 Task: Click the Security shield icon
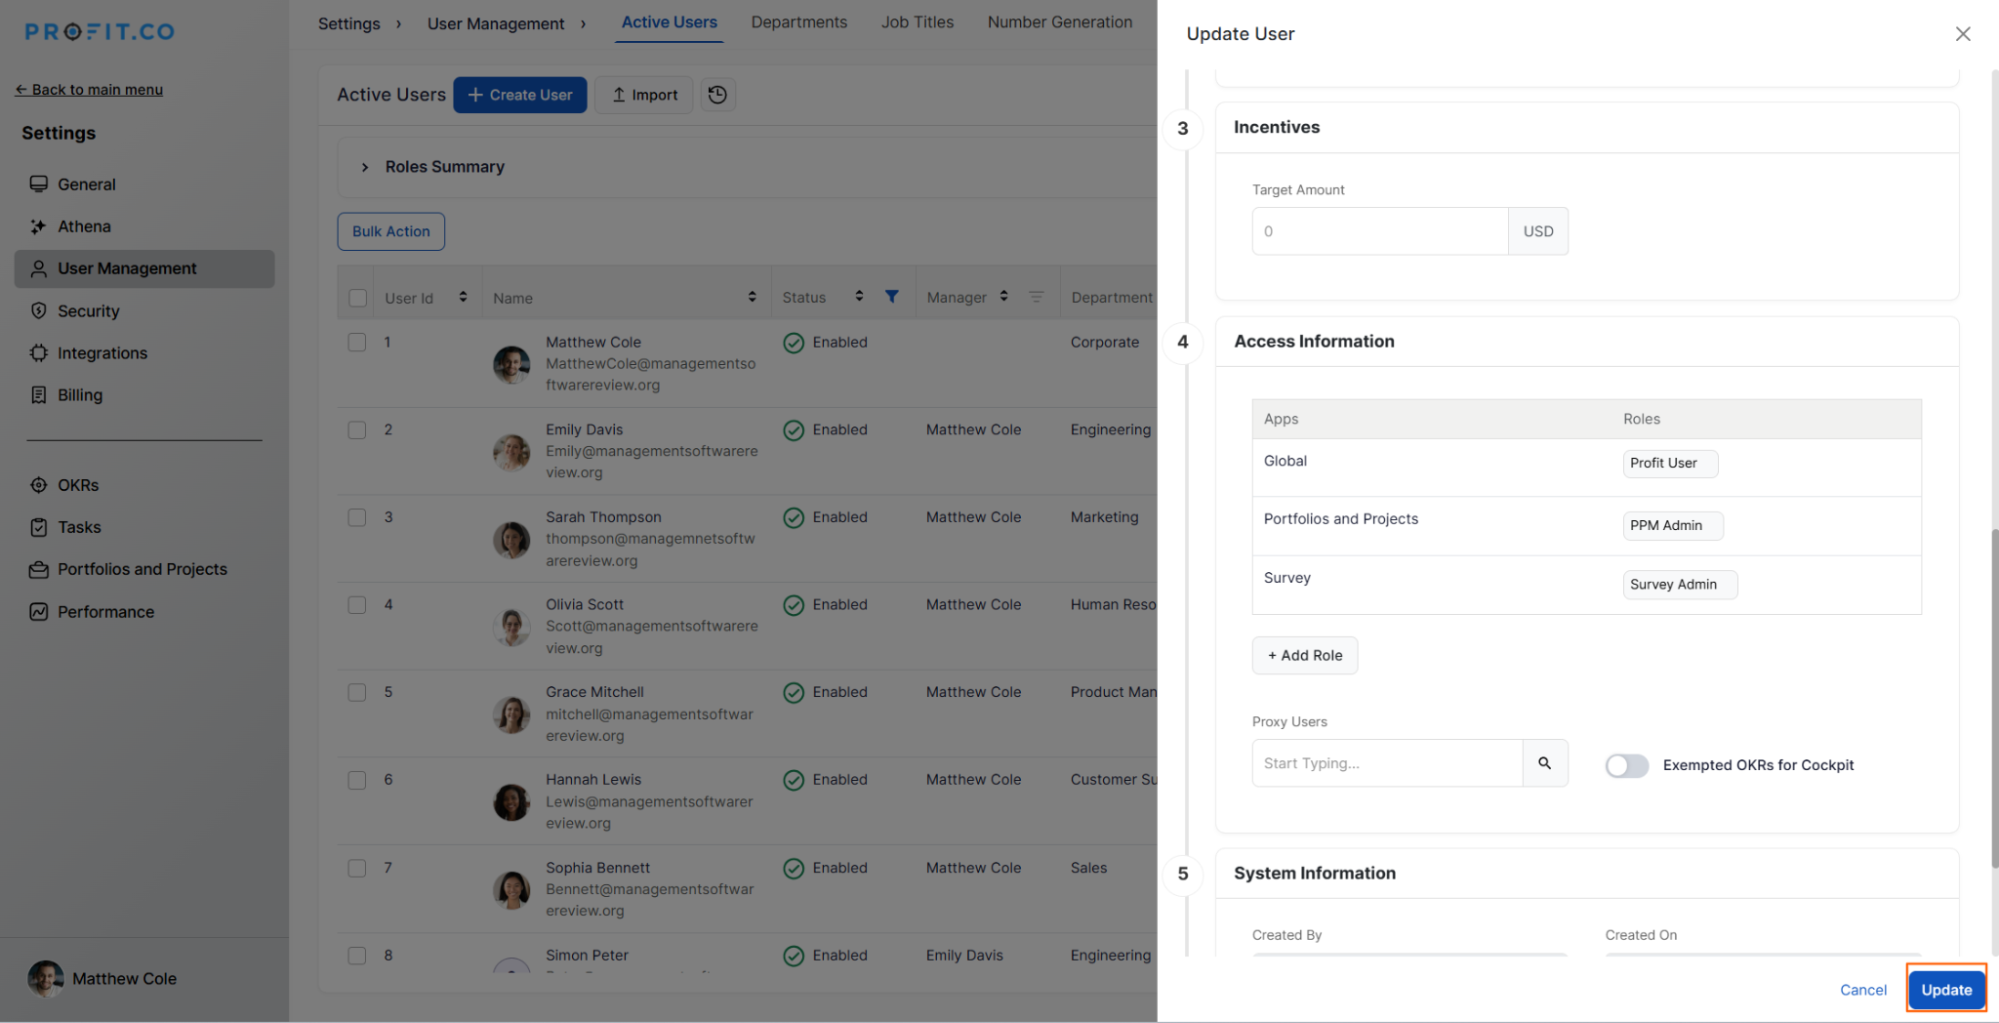[x=38, y=311]
